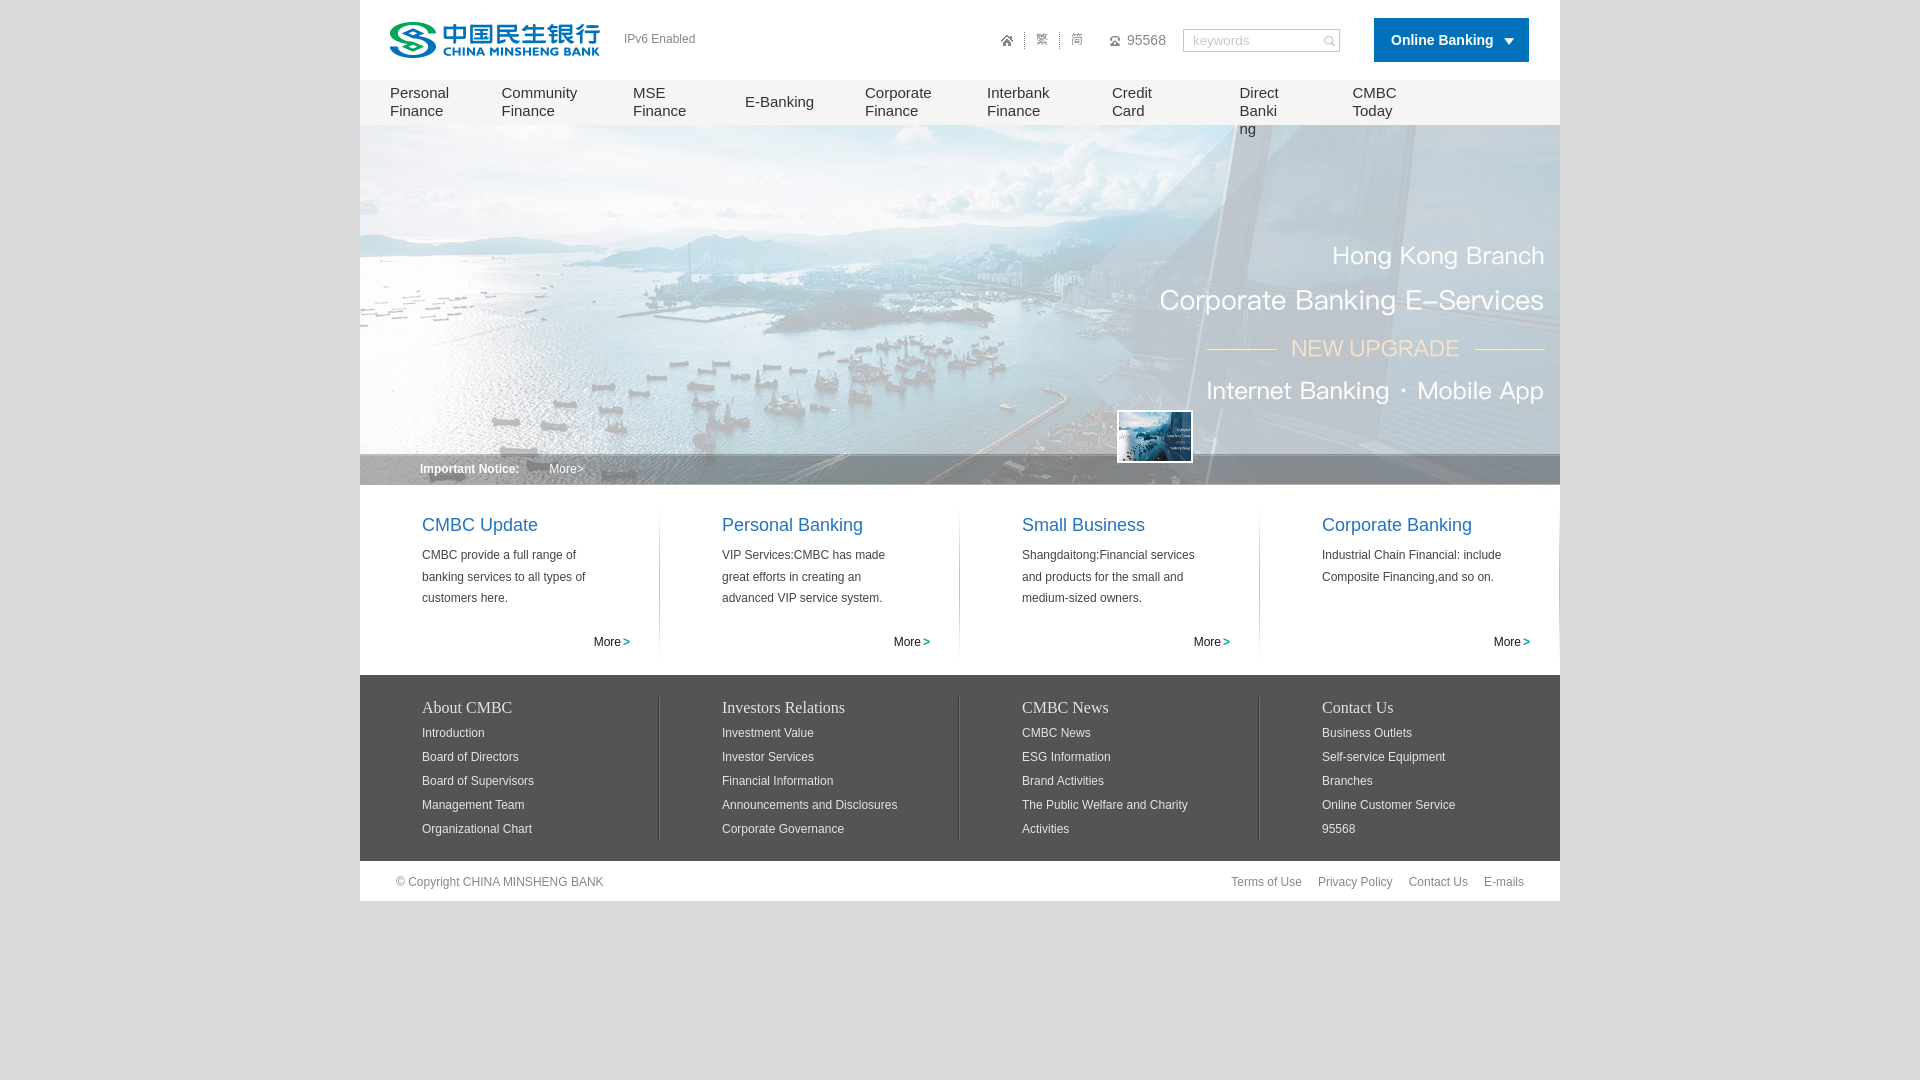
Task: Open the Corporate Banking heading
Action: click(x=1397, y=525)
